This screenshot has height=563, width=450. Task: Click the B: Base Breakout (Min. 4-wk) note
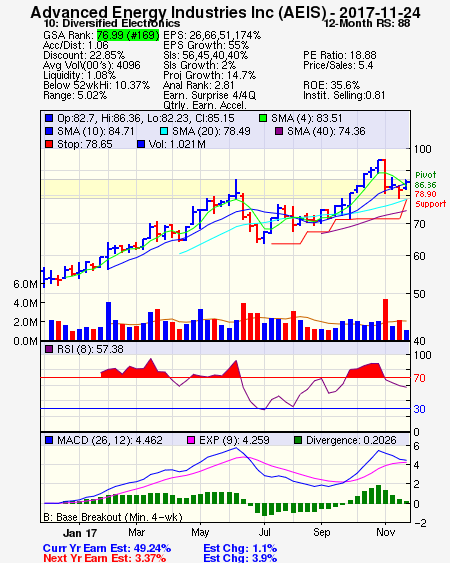pos(113,517)
